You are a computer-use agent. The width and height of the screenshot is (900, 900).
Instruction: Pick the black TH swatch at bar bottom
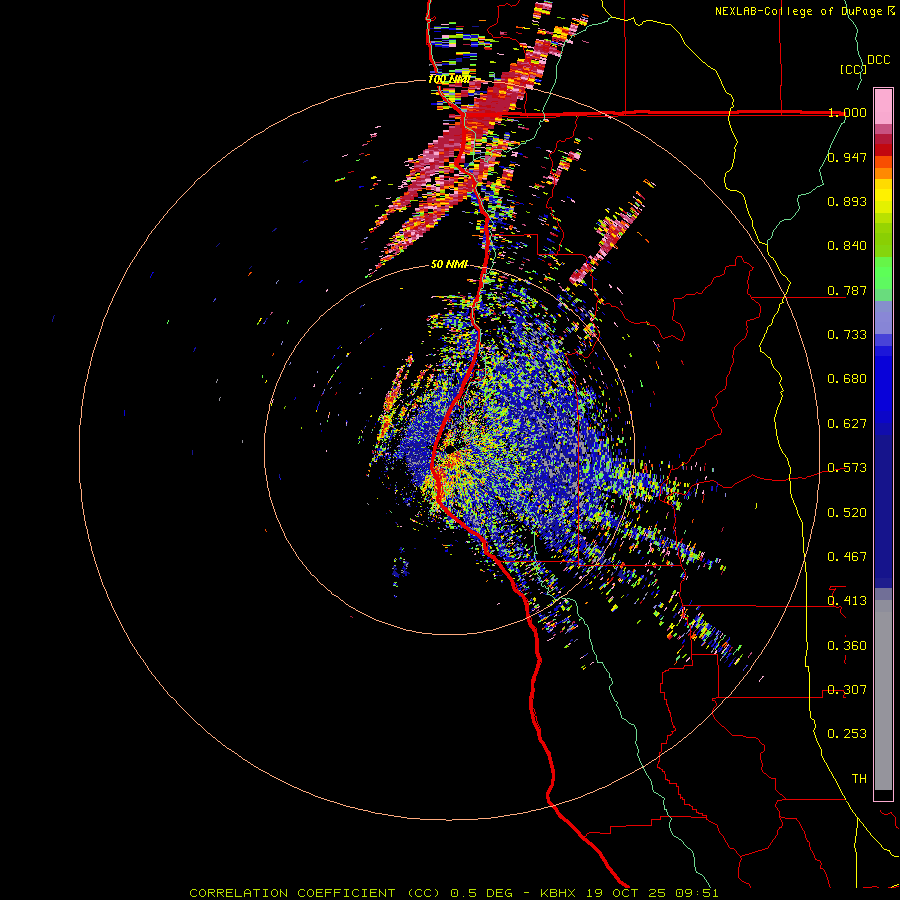click(883, 794)
